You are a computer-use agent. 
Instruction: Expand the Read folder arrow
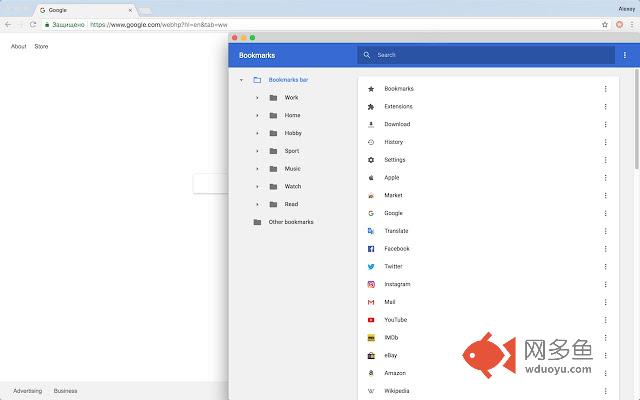pos(257,204)
